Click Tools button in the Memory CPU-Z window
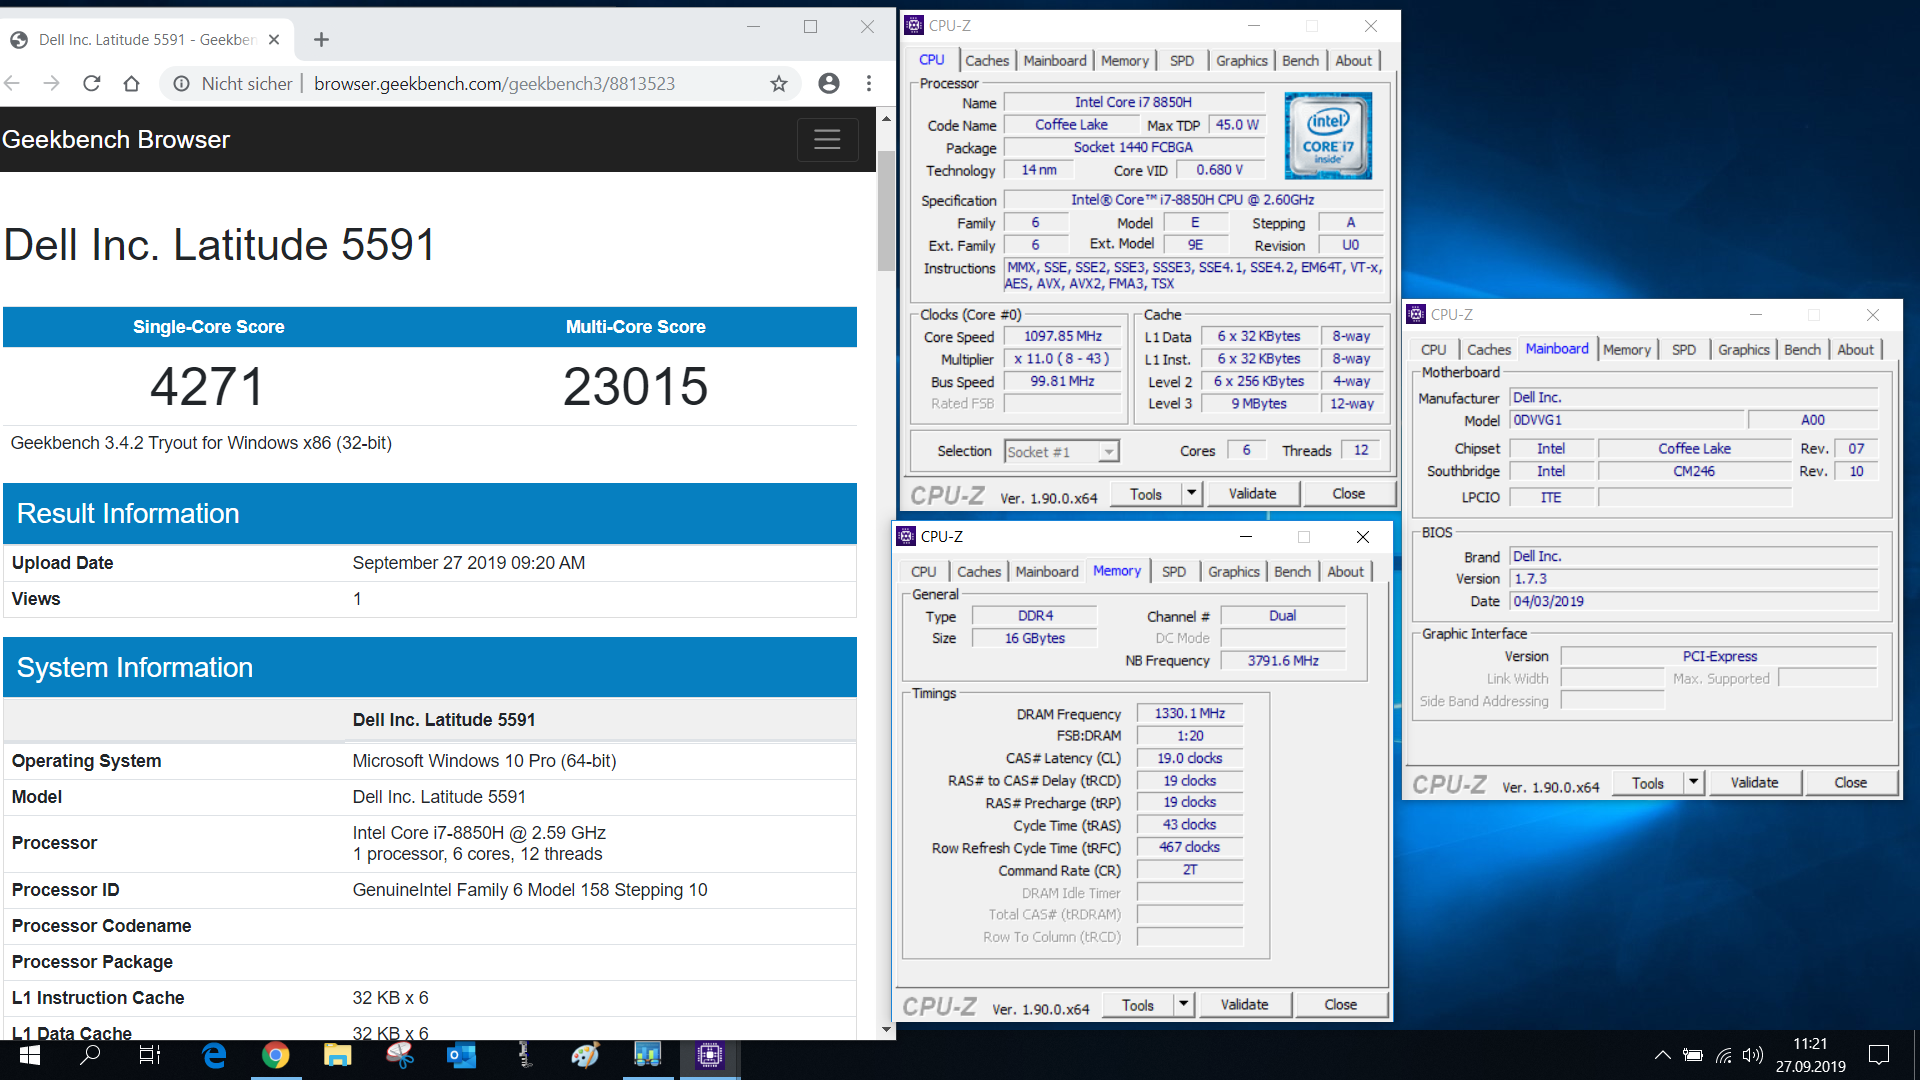 (x=1138, y=1004)
